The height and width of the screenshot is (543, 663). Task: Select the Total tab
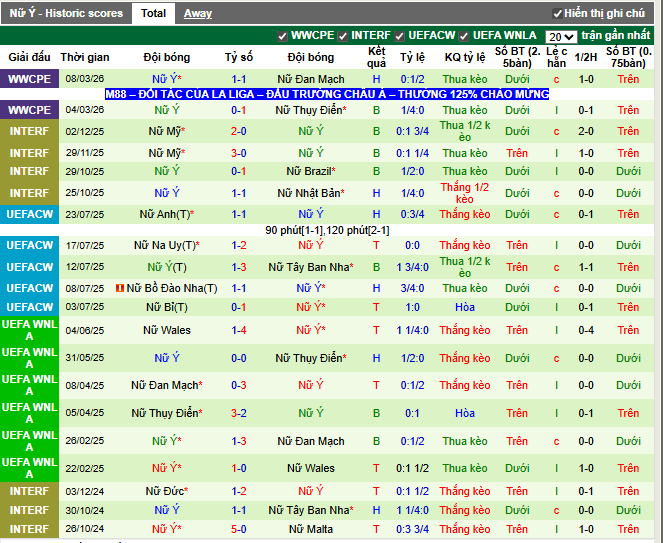153,13
